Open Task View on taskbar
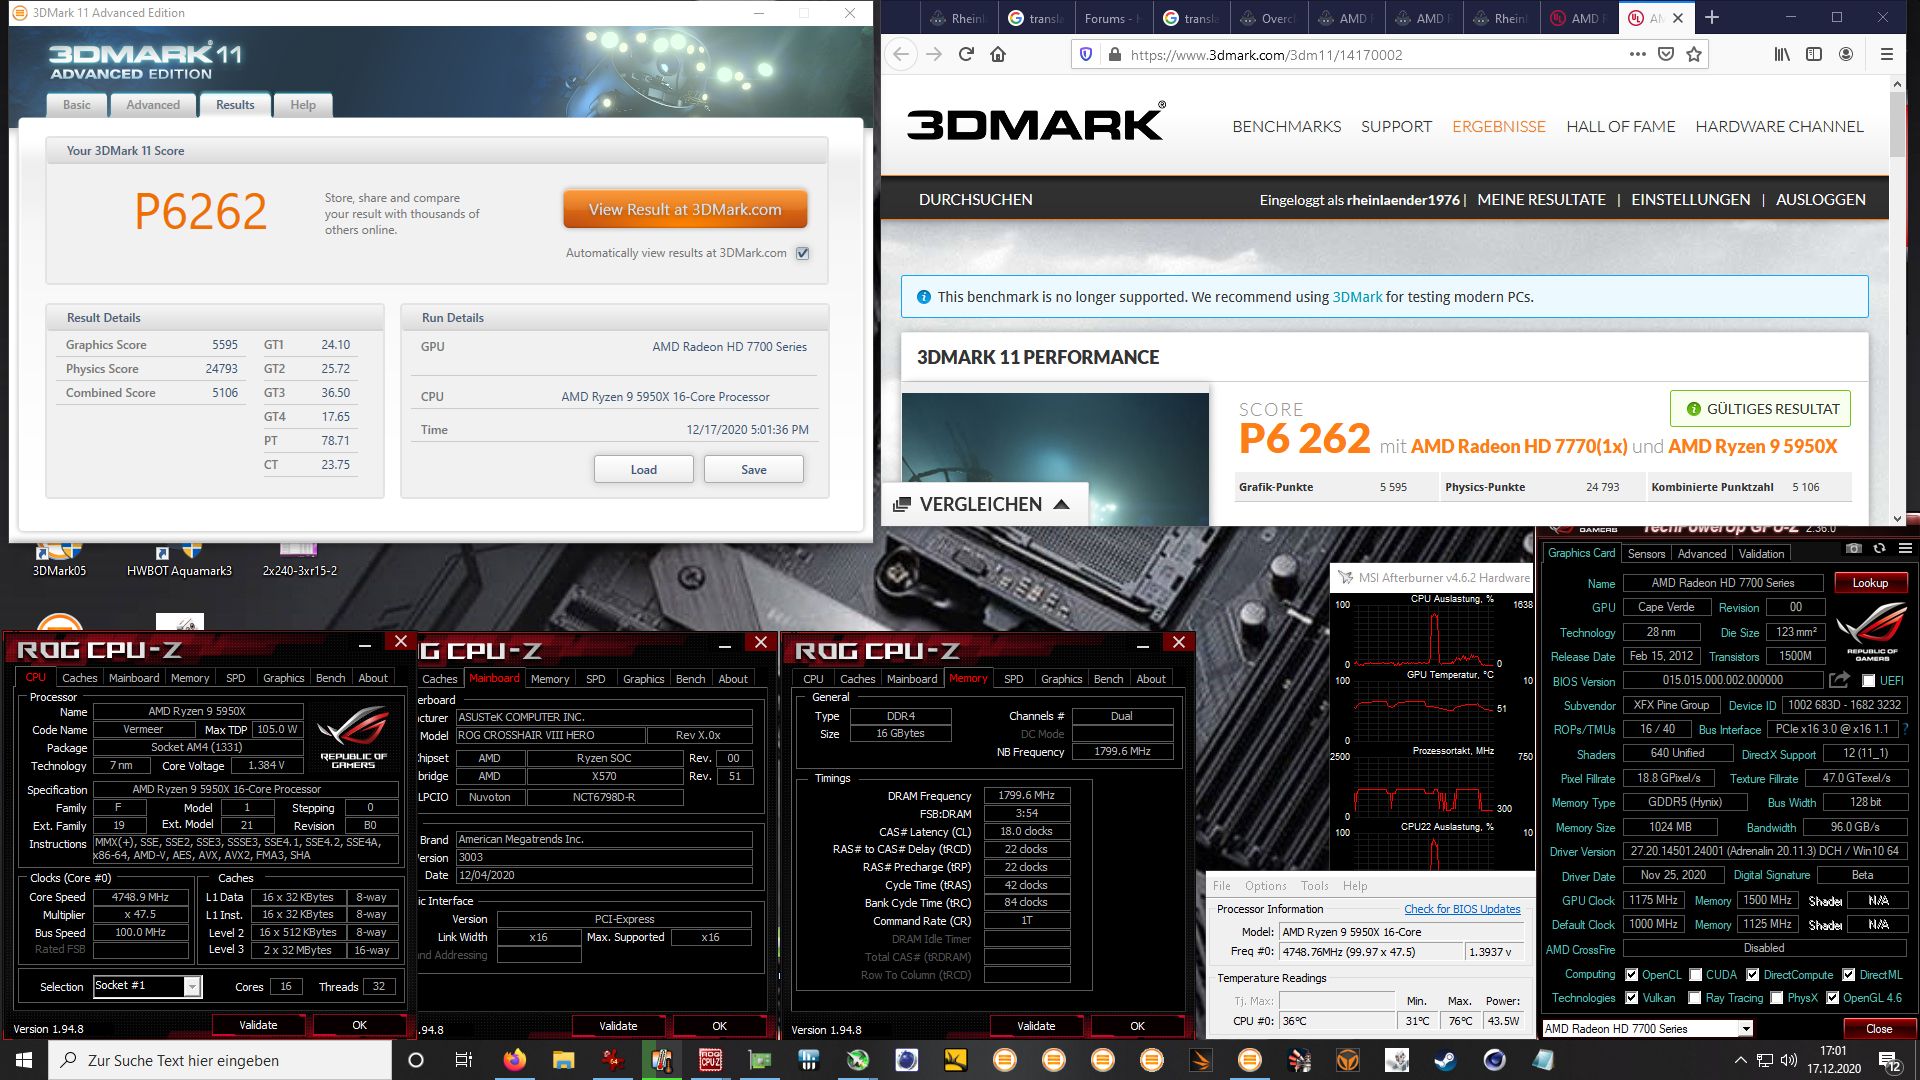Viewport: 1920px width, 1080px height. 463,1060
